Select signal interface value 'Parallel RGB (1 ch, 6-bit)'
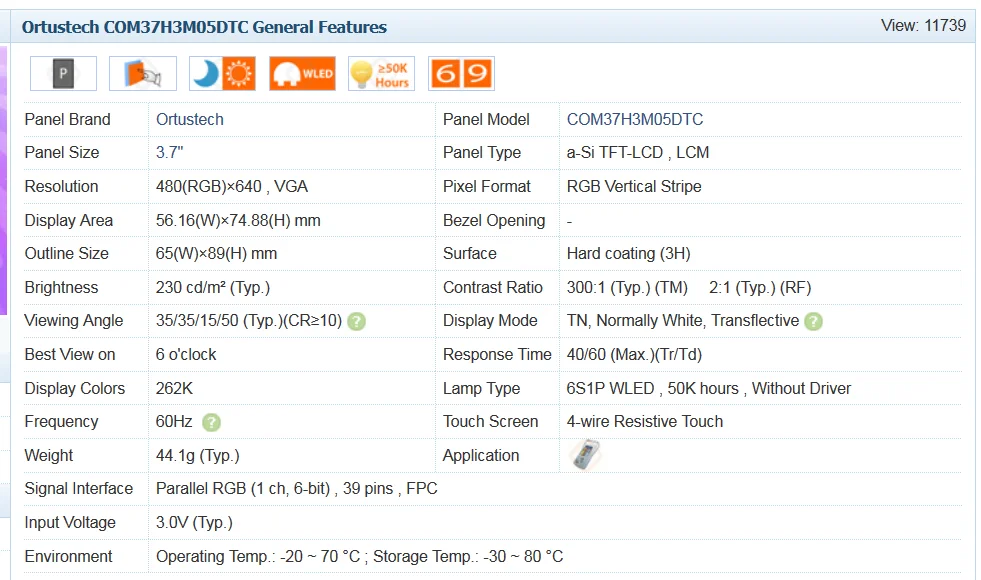 [243, 489]
